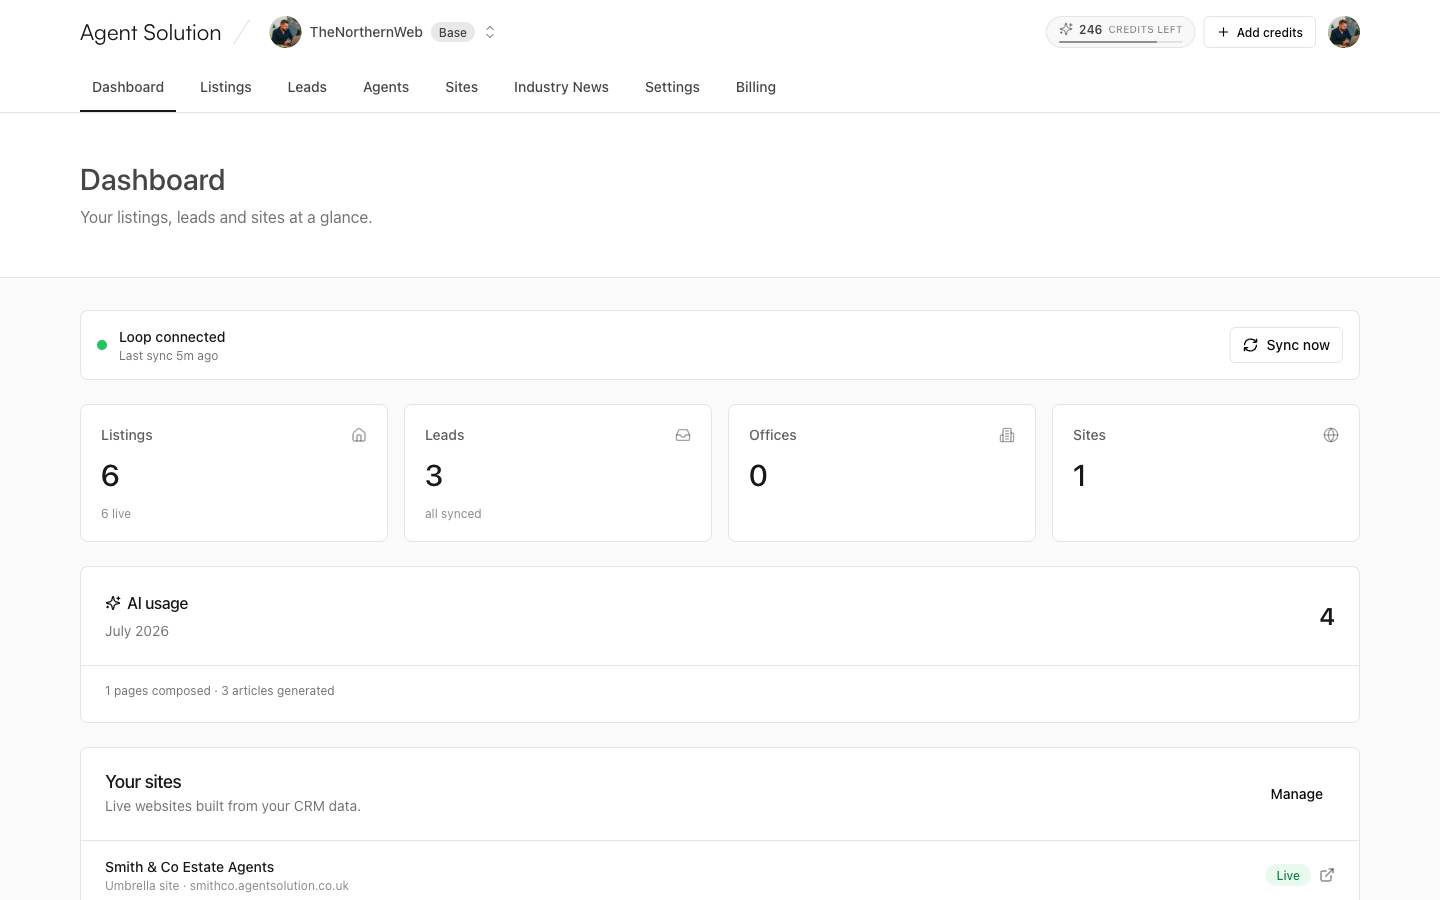Open the Leads tab
Image resolution: width=1440 pixels, height=900 pixels.
tap(307, 87)
